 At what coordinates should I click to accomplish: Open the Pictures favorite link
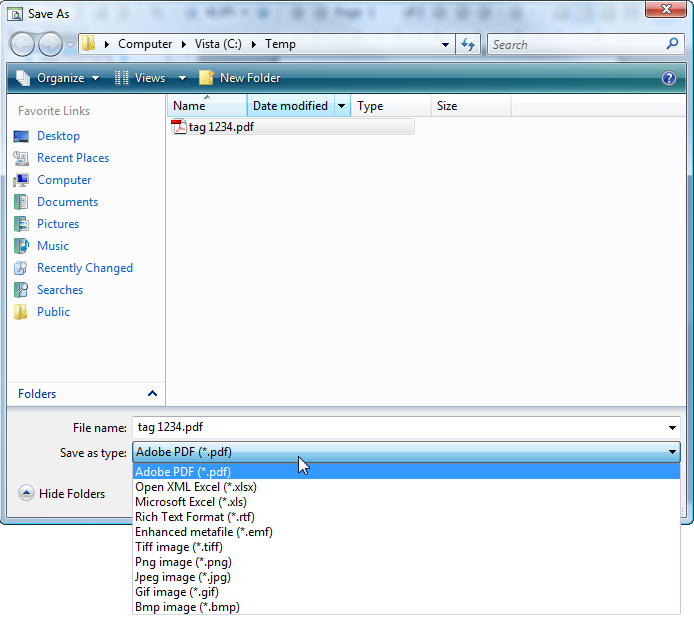(58, 224)
